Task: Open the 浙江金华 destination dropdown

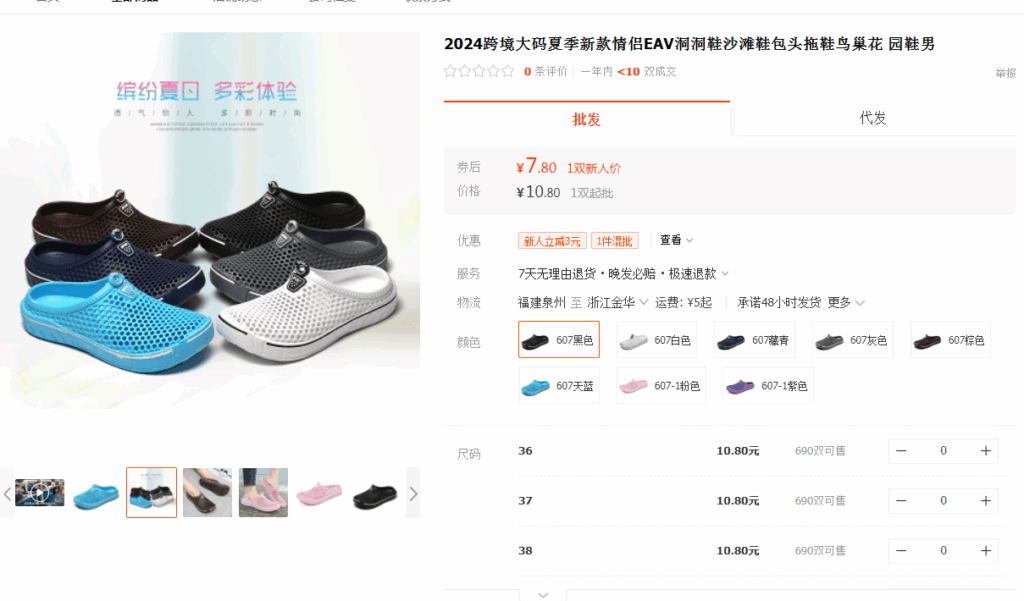Action: (x=617, y=302)
